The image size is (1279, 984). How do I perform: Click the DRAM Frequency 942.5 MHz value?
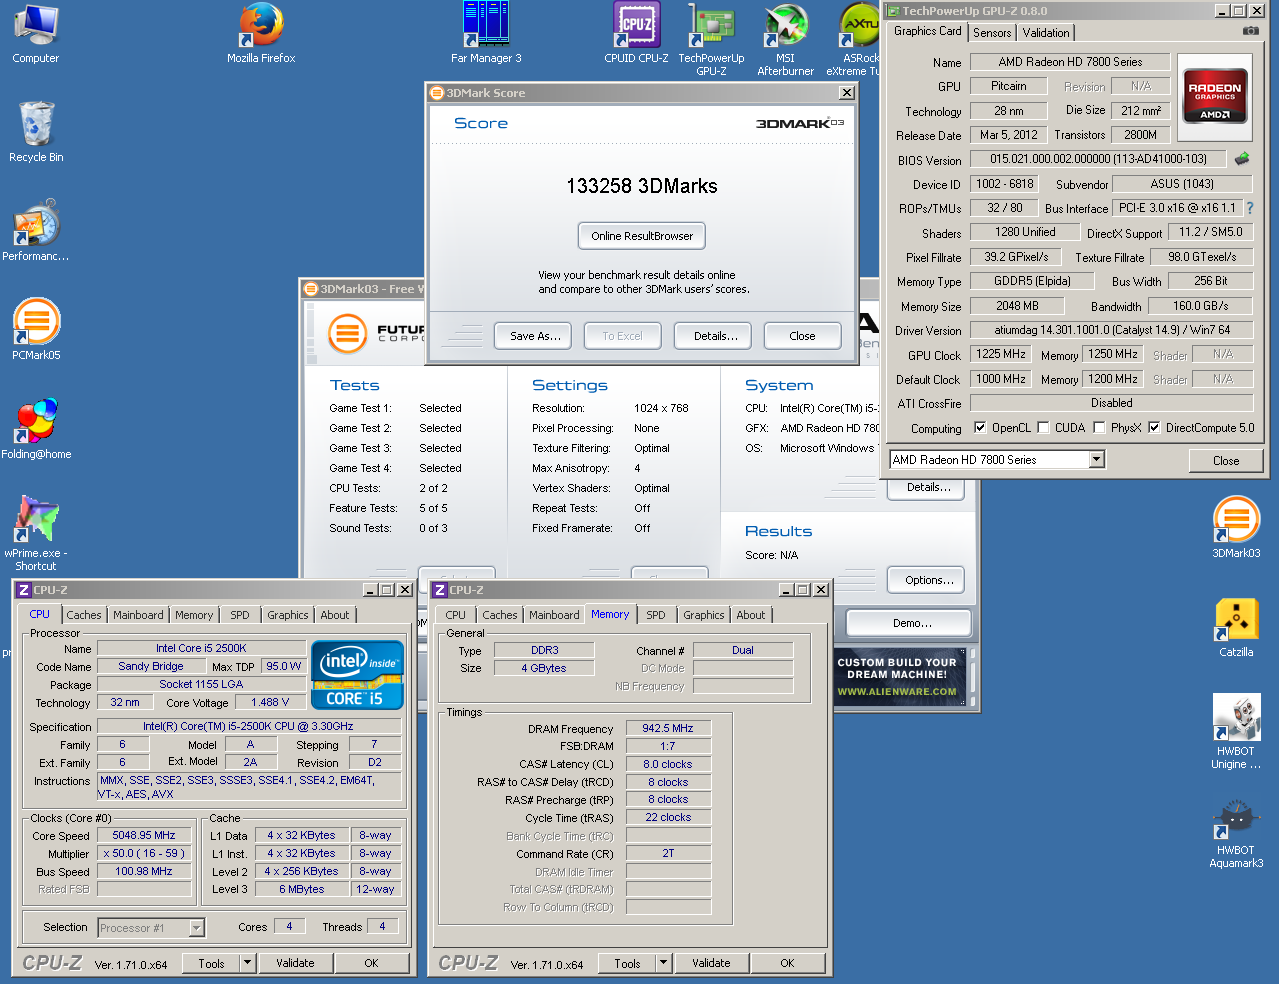click(x=668, y=728)
